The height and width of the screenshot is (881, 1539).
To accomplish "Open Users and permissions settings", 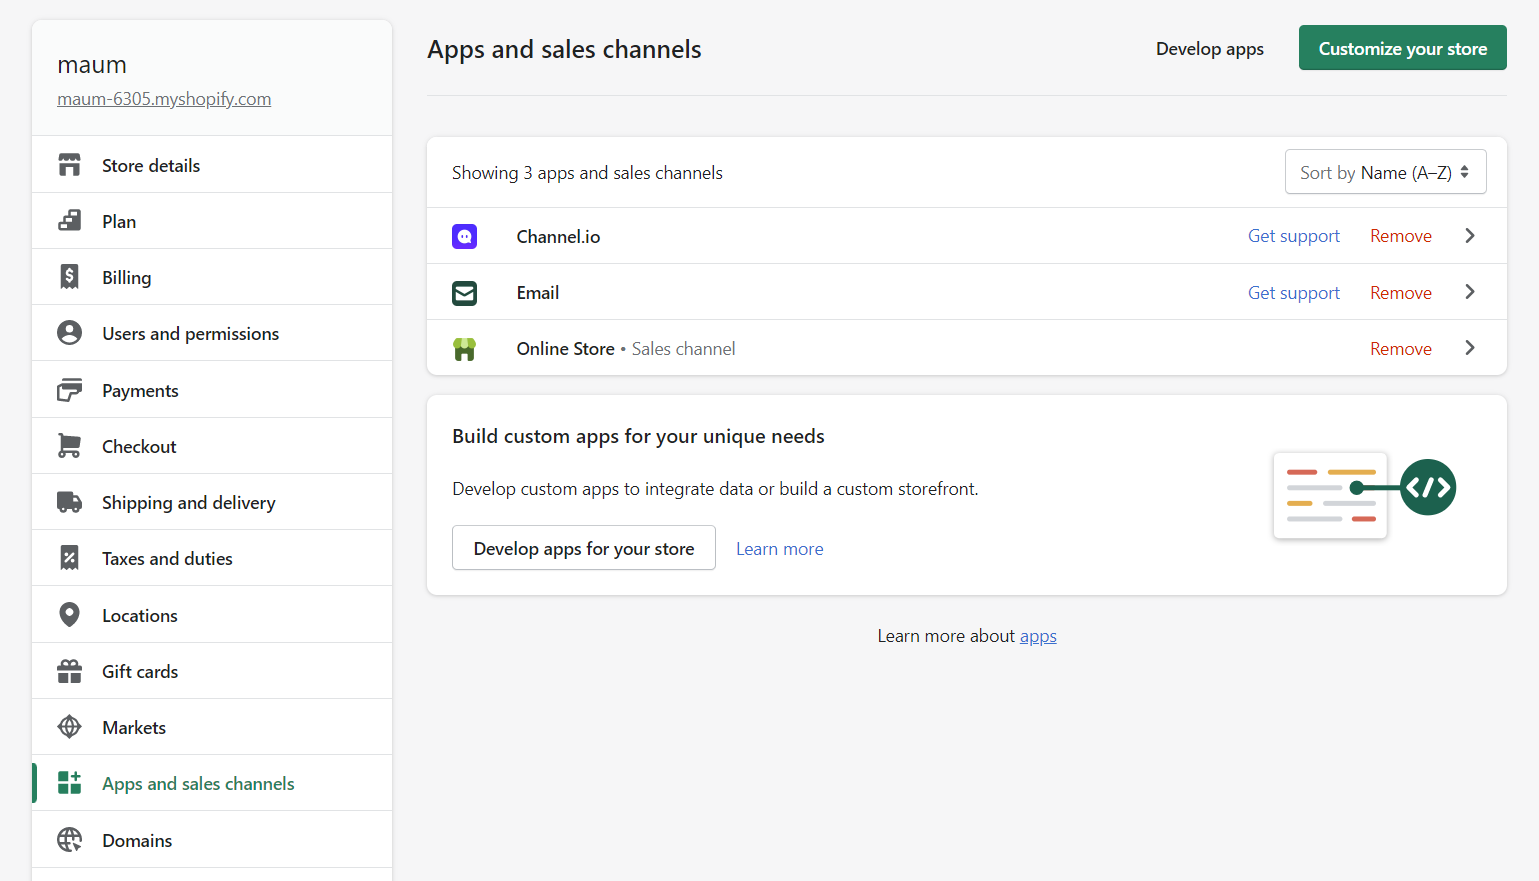I will pyautogui.click(x=190, y=334).
